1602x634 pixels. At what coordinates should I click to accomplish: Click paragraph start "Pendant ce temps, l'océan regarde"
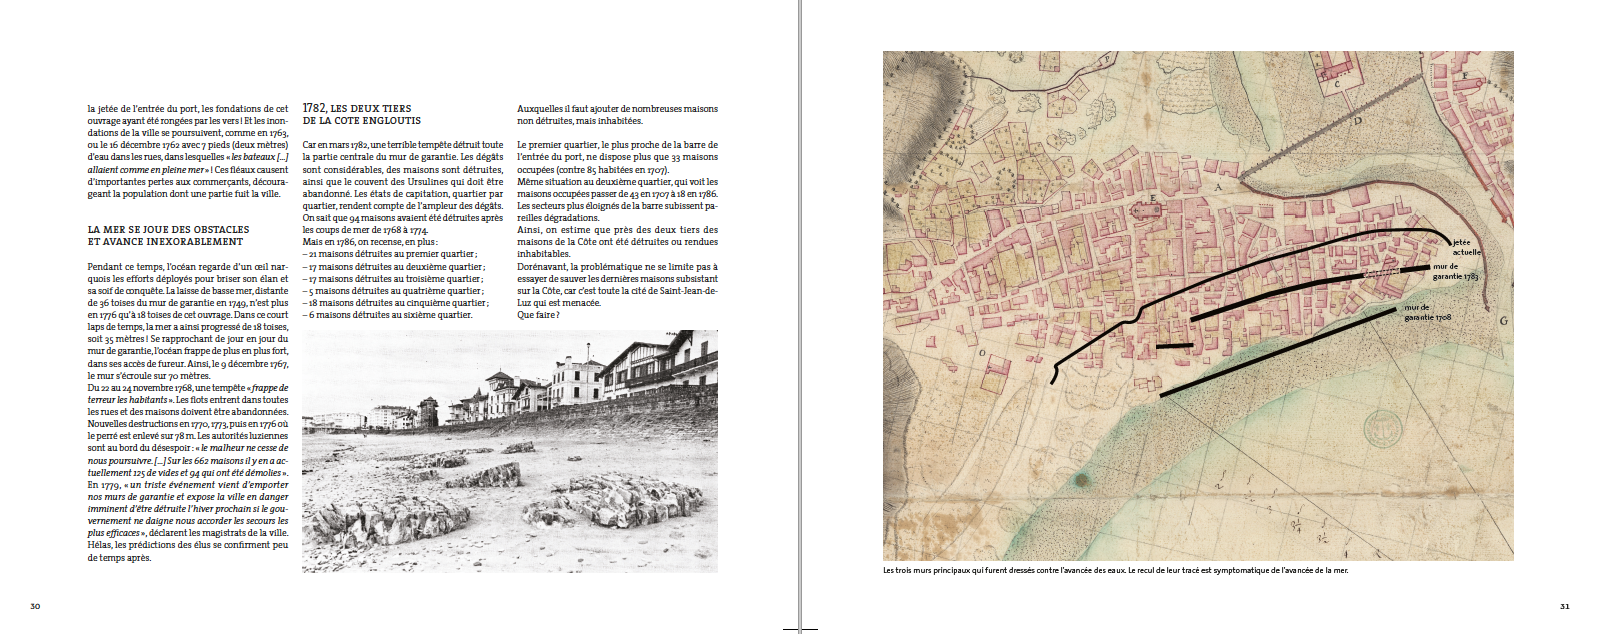coord(187,267)
